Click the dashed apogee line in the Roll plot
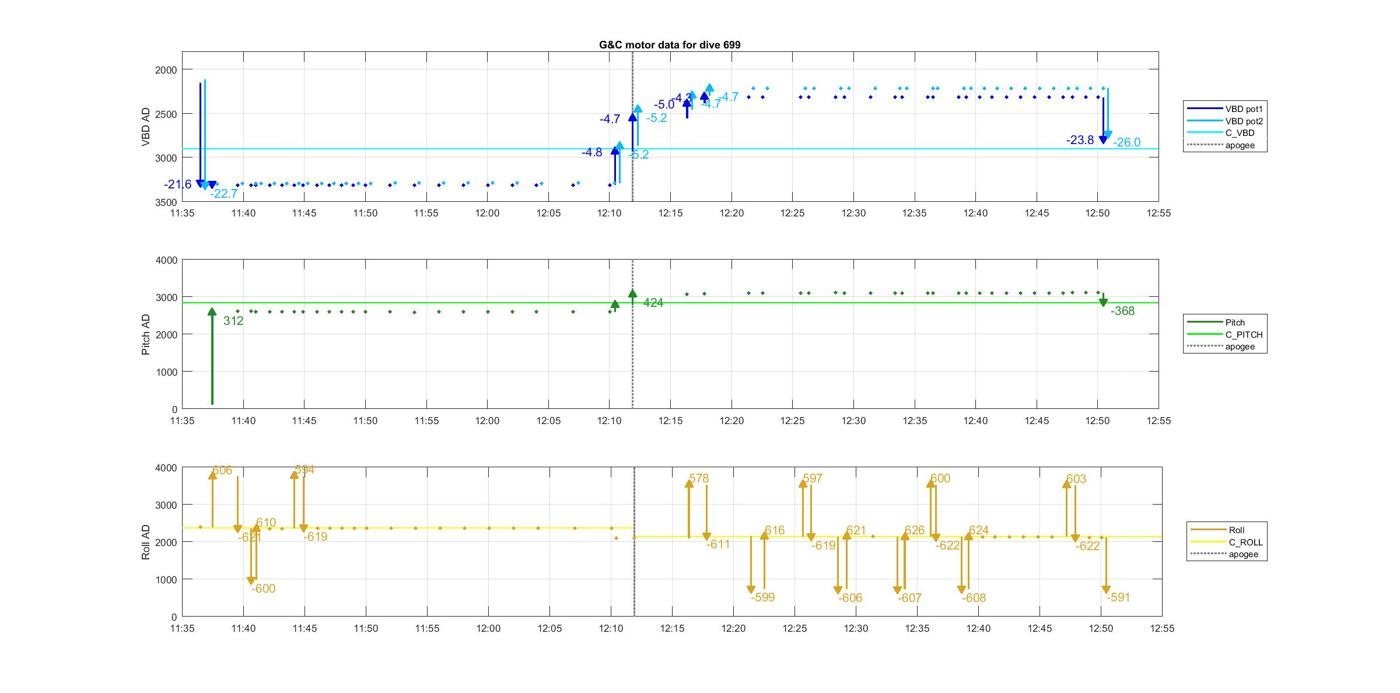Screen dimensions: 1400x693 click(x=634, y=542)
